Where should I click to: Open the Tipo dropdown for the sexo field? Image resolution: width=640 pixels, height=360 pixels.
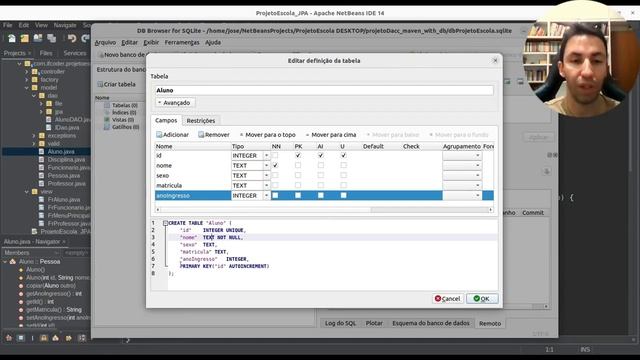tap(267, 176)
